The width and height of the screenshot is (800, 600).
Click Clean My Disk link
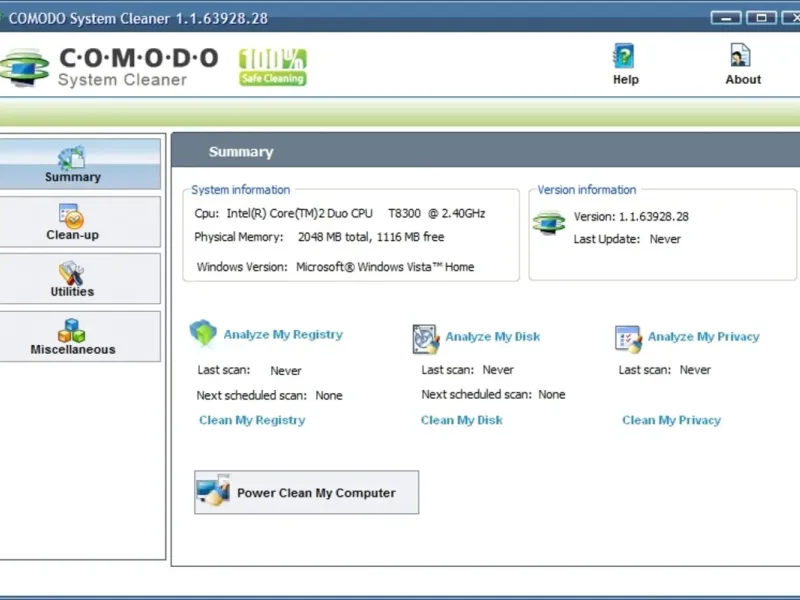point(462,420)
